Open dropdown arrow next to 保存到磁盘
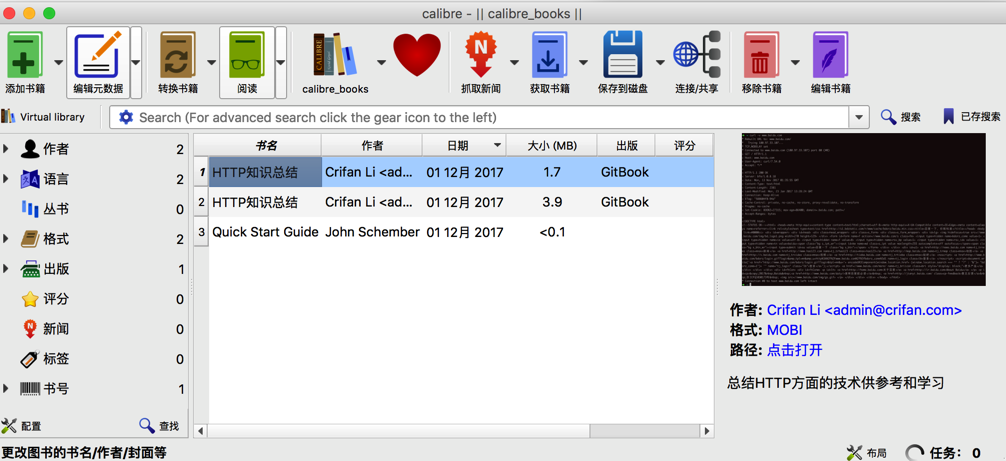The image size is (1006, 461). coord(660,62)
